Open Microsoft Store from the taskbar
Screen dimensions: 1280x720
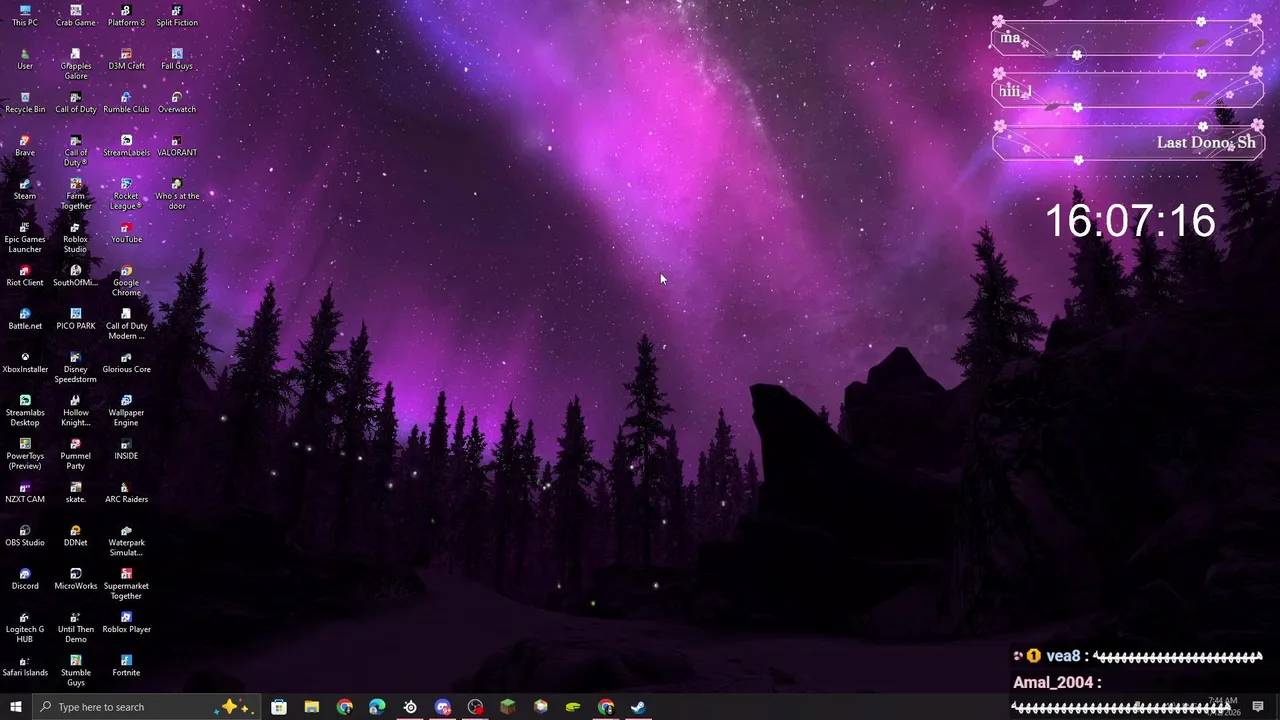click(x=279, y=707)
